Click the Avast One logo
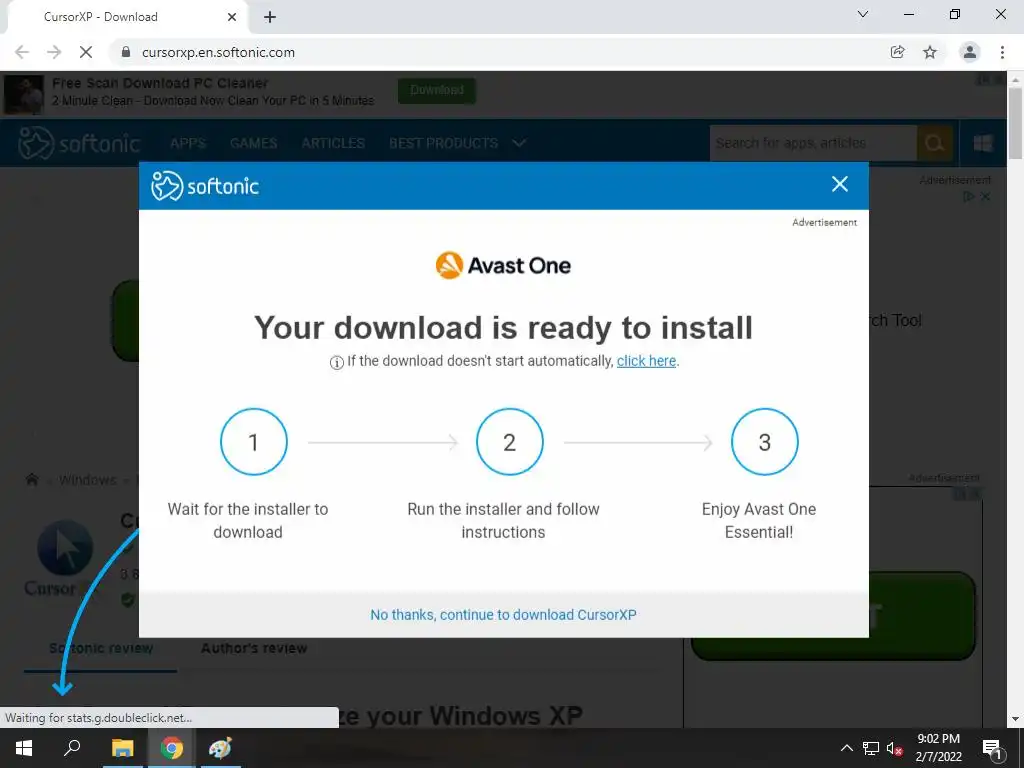The width and height of the screenshot is (1024, 768). 503,265
